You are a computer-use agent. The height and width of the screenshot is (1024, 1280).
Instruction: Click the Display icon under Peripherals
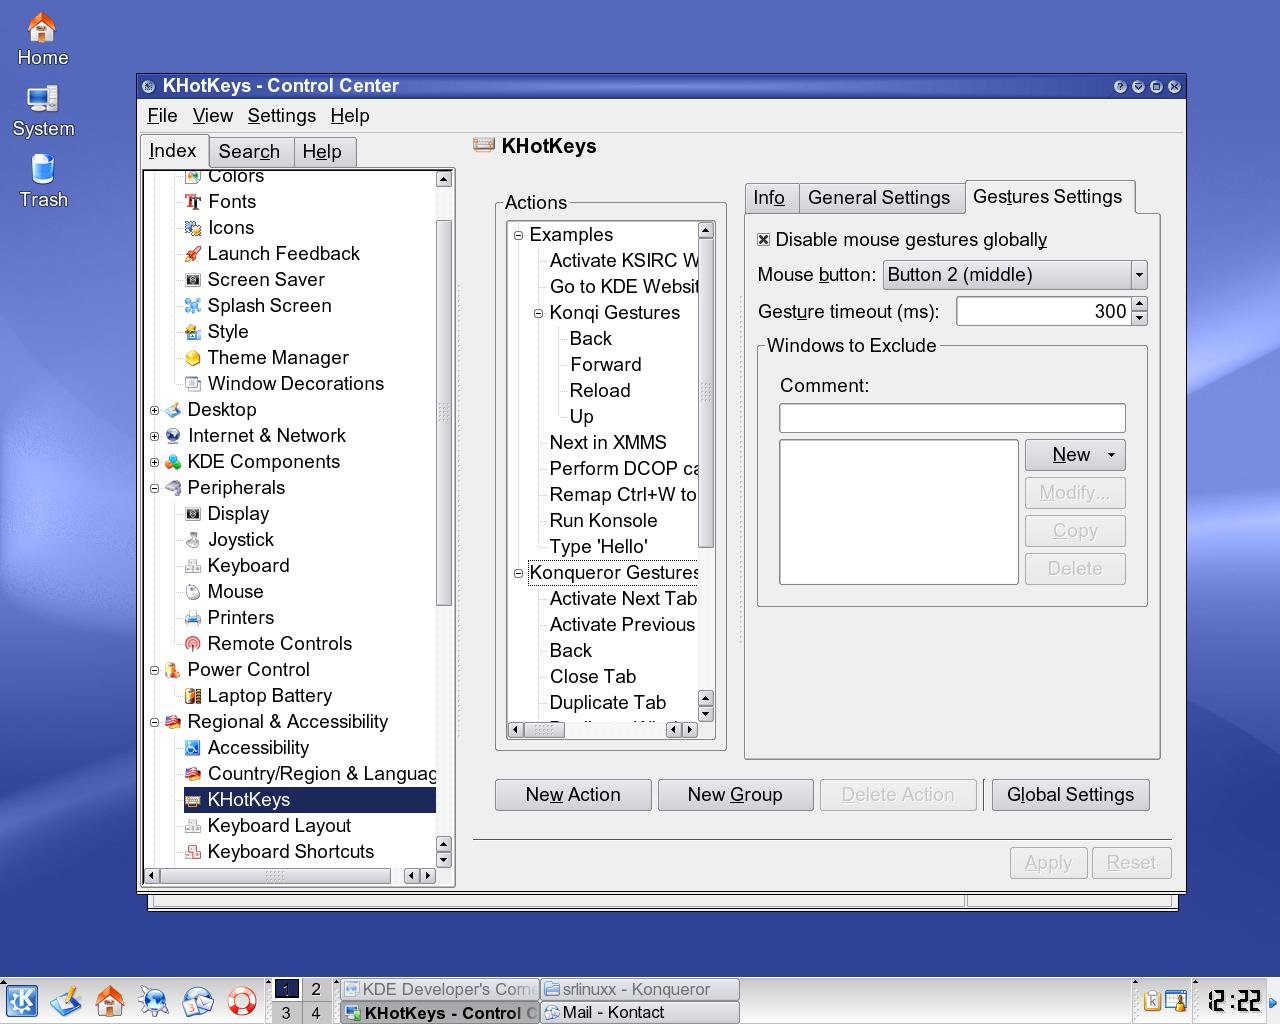click(193, 514)
